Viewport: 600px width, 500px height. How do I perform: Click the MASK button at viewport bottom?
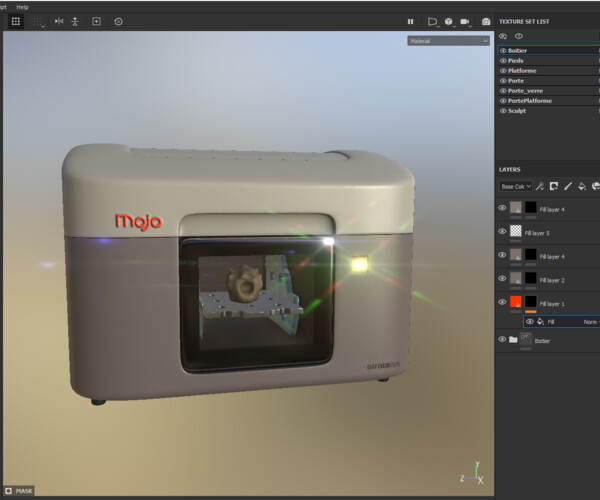(19, 491)
